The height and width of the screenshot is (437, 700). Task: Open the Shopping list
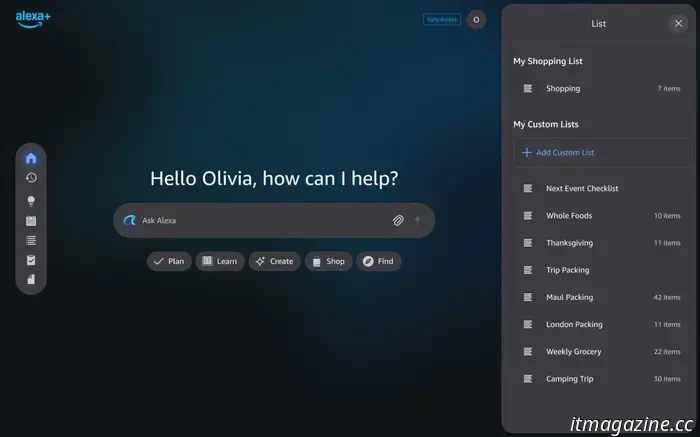click(x=602, y=88)
